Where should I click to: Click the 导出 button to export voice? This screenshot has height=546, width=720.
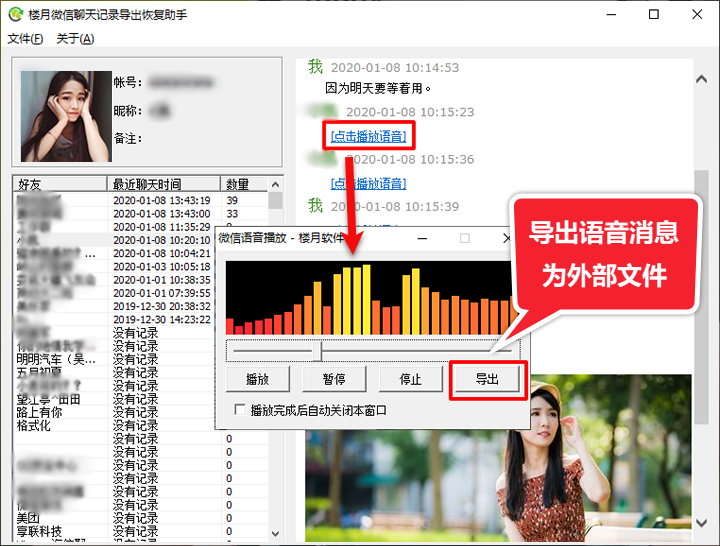coord(487,379)
